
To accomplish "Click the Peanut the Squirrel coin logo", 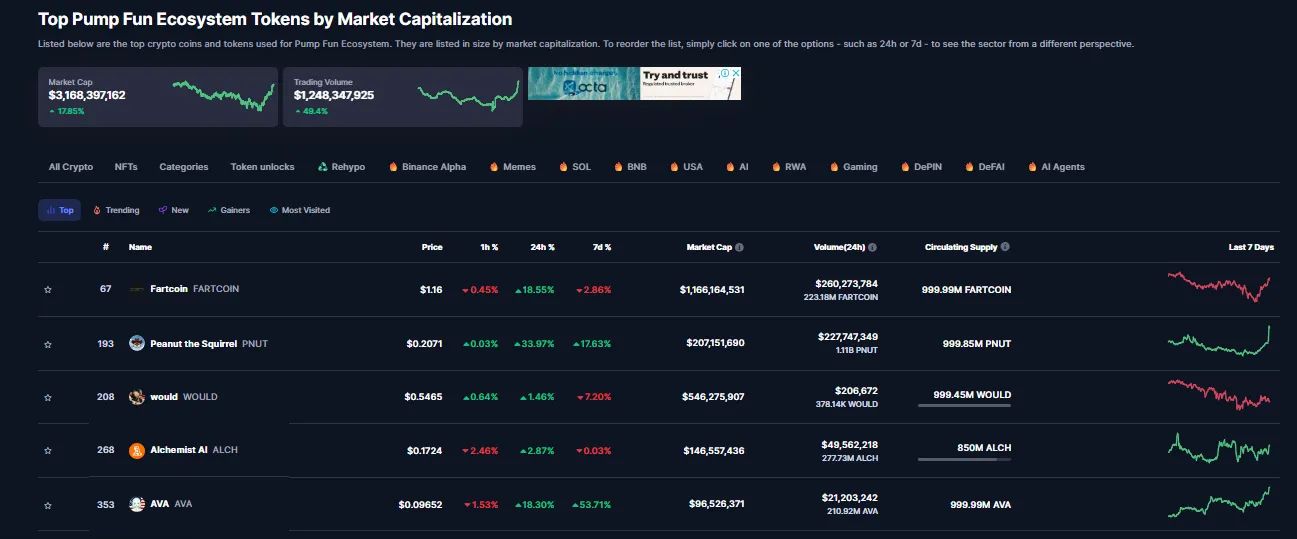I will [137, 343].
